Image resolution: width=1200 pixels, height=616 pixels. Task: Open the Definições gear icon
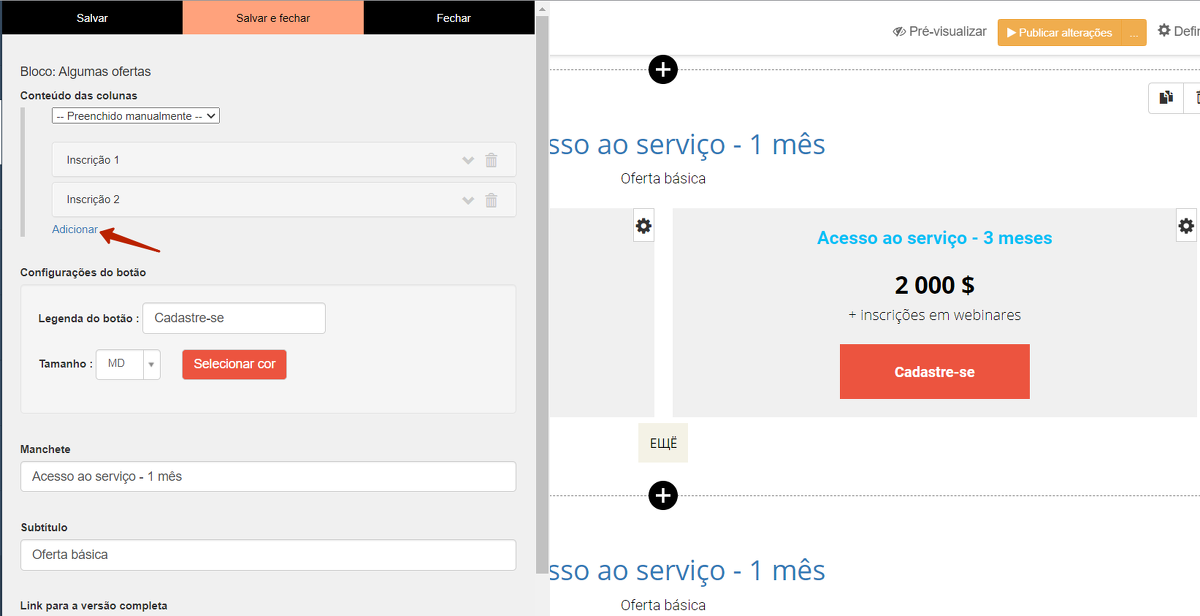(1164, 31)
